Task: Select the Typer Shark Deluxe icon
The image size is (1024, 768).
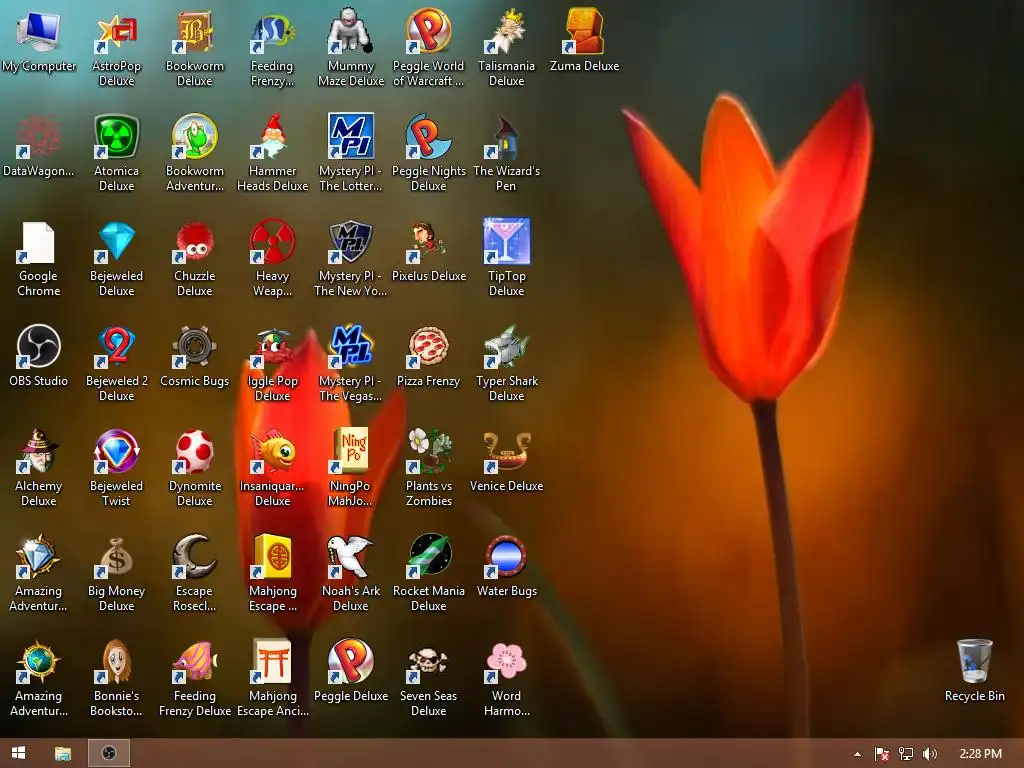Action: coord(507,347)
